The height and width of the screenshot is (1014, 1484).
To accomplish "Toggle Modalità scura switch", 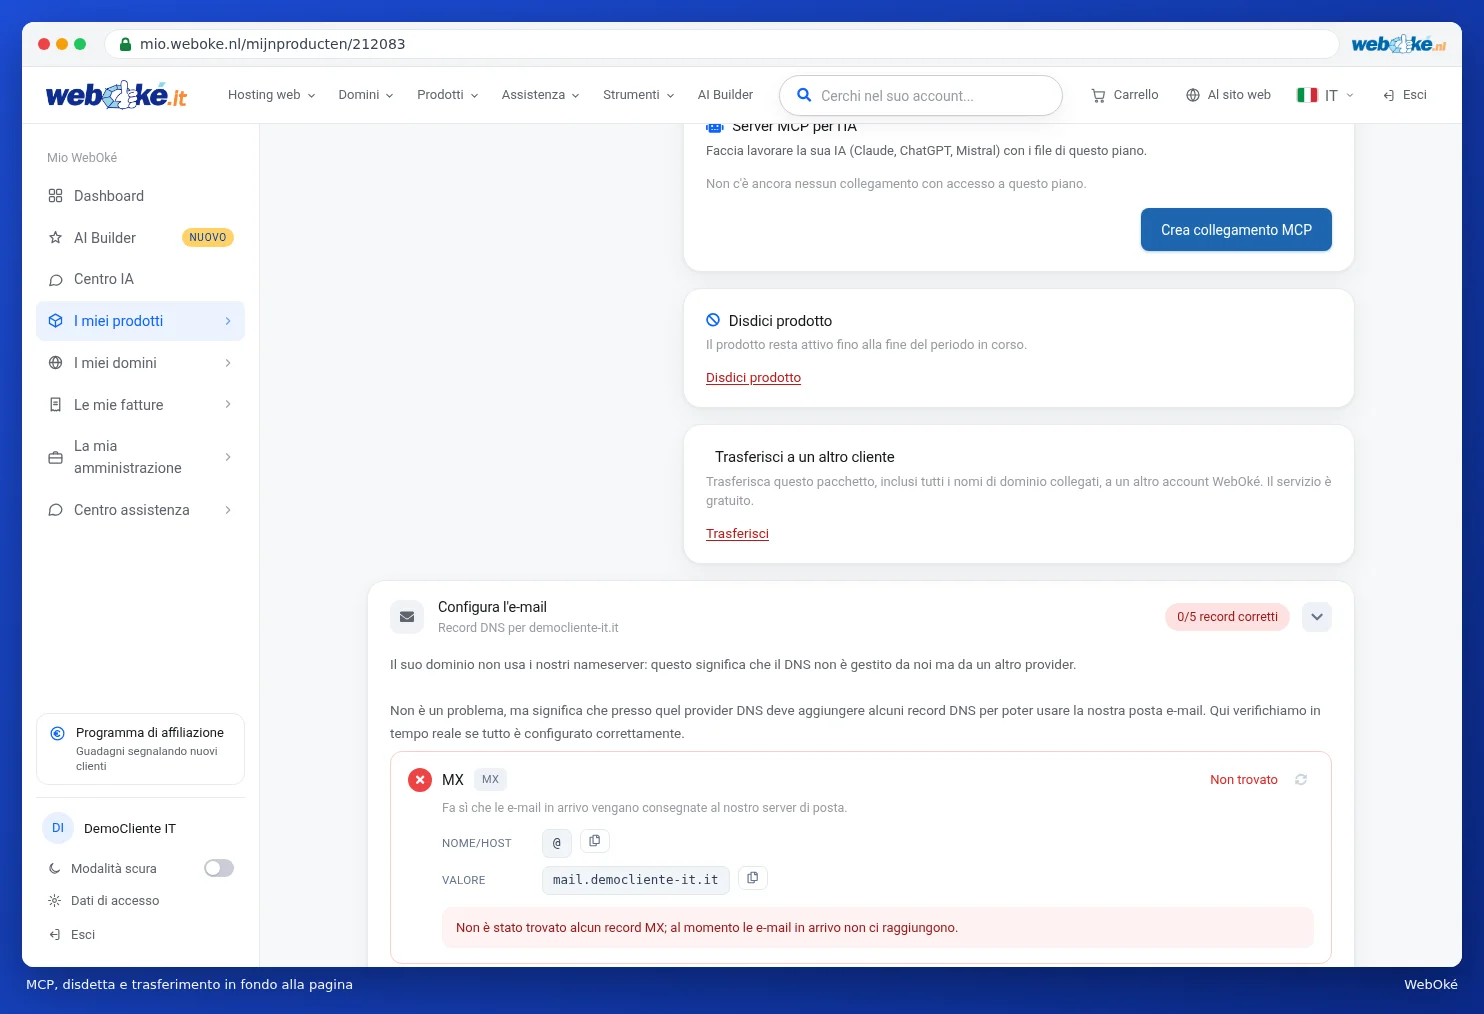I will (219, 868).
